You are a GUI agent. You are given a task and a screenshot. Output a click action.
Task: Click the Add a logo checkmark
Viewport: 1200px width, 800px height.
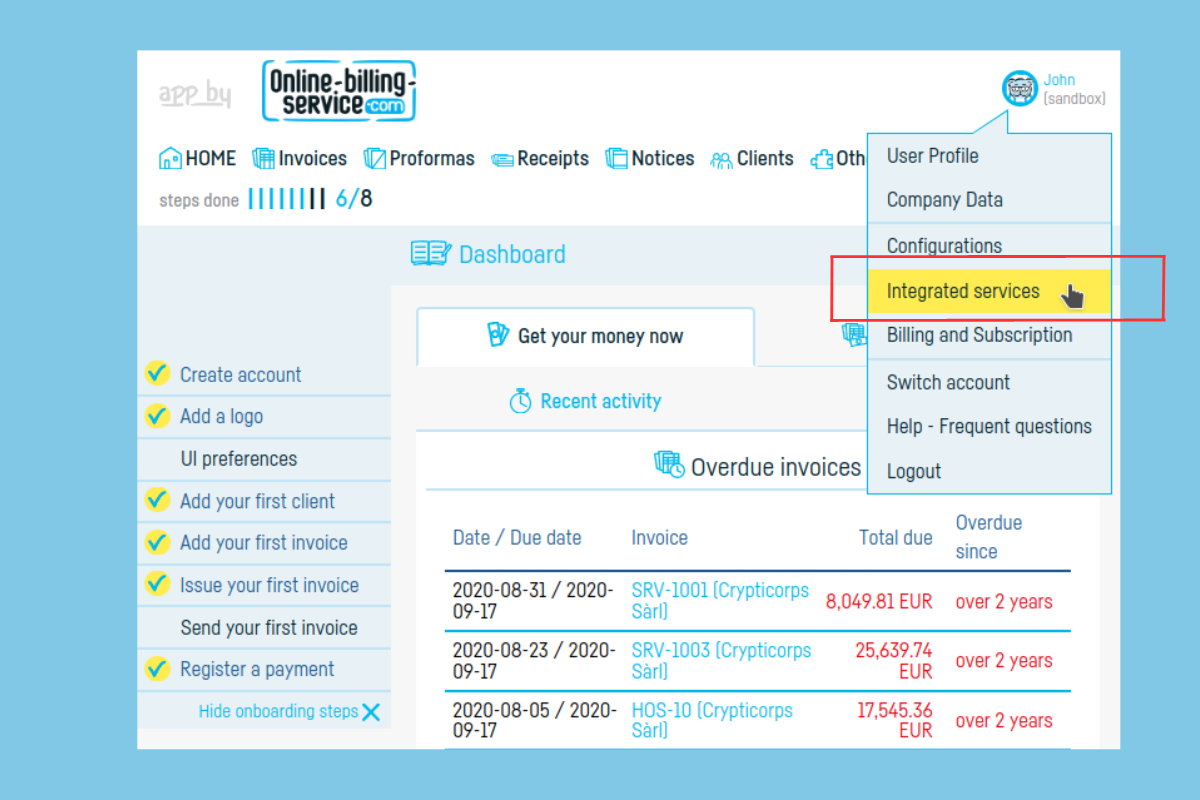coord(157,416)
